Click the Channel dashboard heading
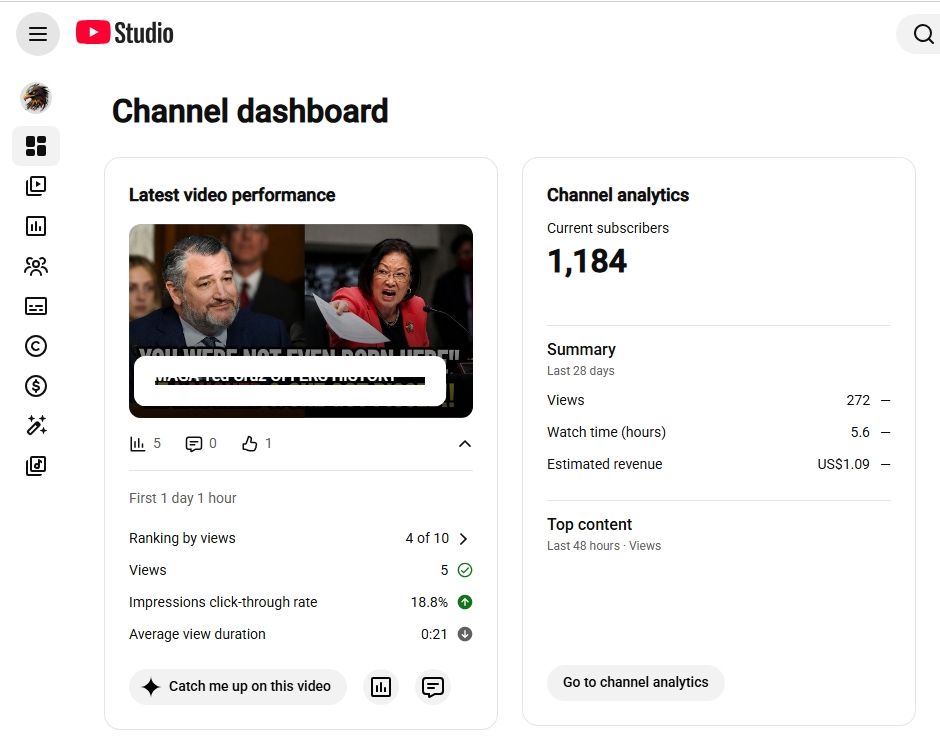 [x=250, y=111]
